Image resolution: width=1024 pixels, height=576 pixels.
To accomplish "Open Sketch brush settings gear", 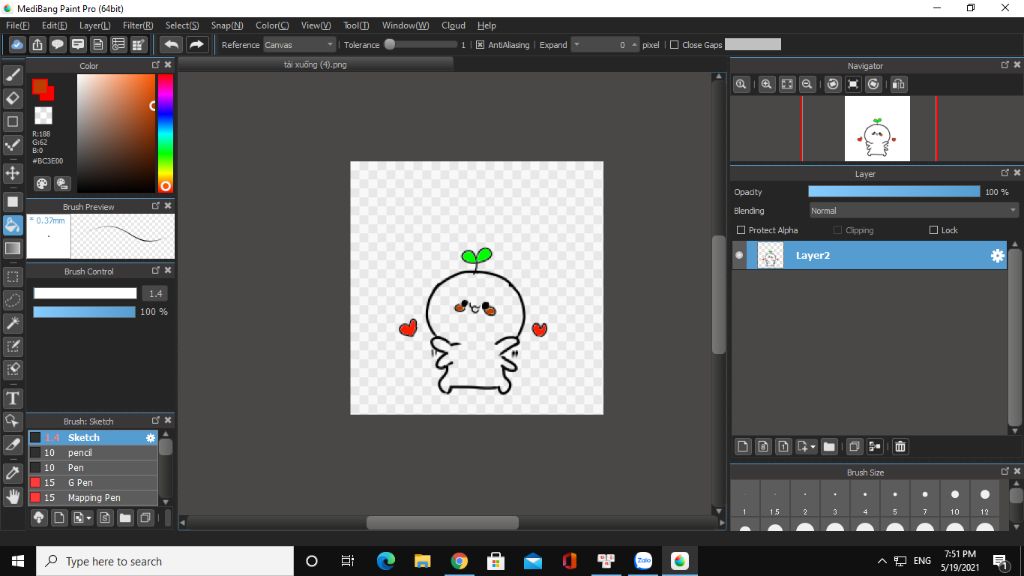I will pos(150,438).
